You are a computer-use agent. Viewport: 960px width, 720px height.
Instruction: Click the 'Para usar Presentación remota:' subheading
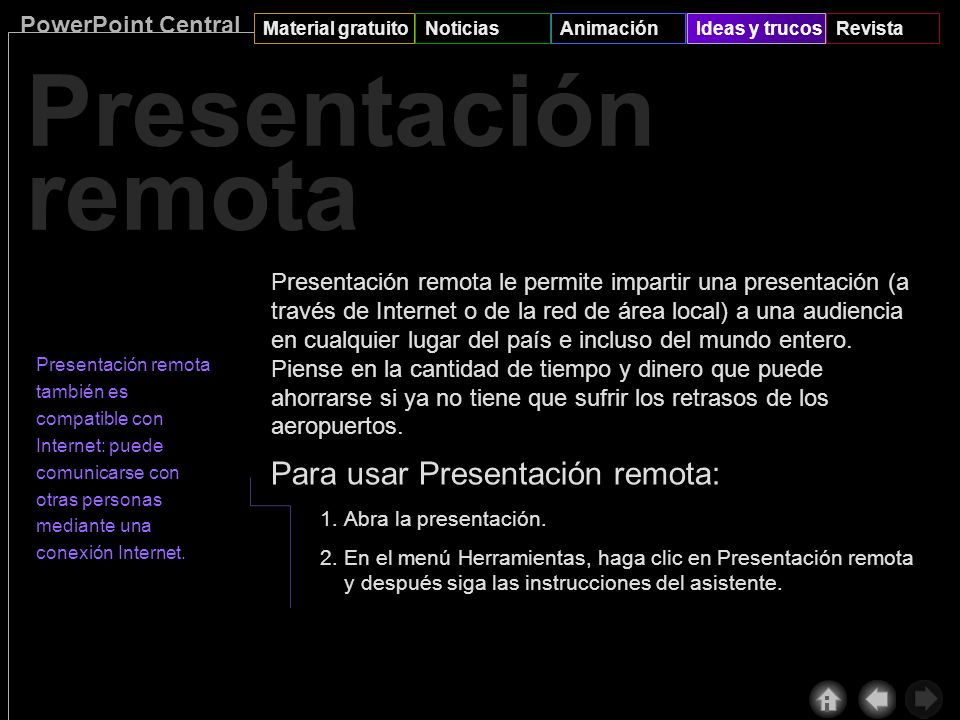[495, 474]
